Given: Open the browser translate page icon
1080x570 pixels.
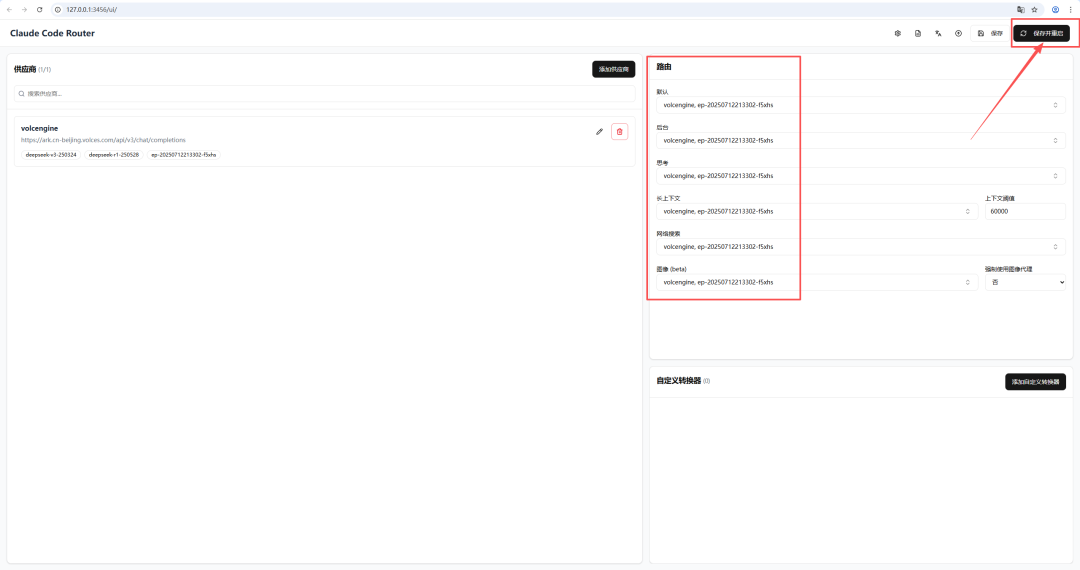Looking at the screenshot, I should [1021, 10].
